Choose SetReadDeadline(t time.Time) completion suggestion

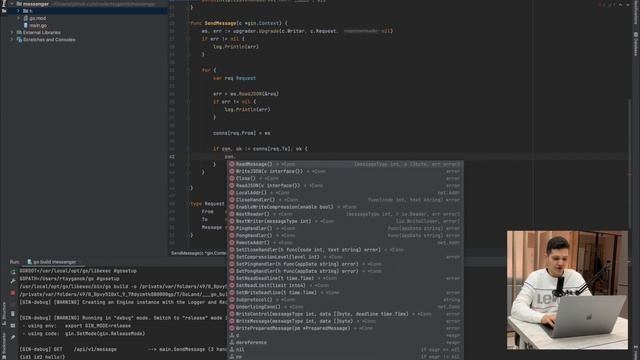[x=345, y=278]
